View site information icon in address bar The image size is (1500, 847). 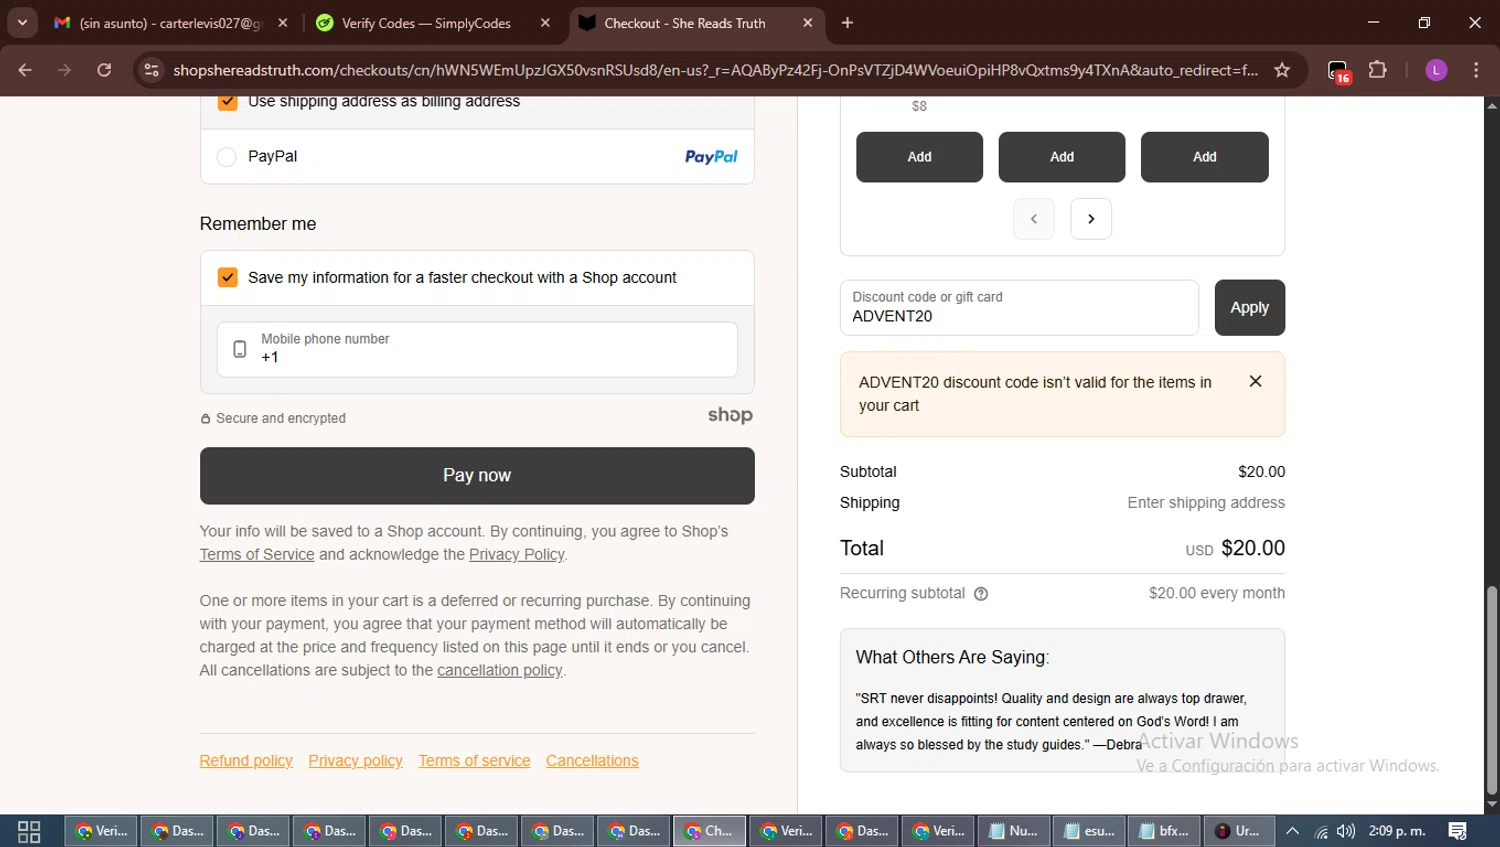pyautogui.click(x=152, y=70)
